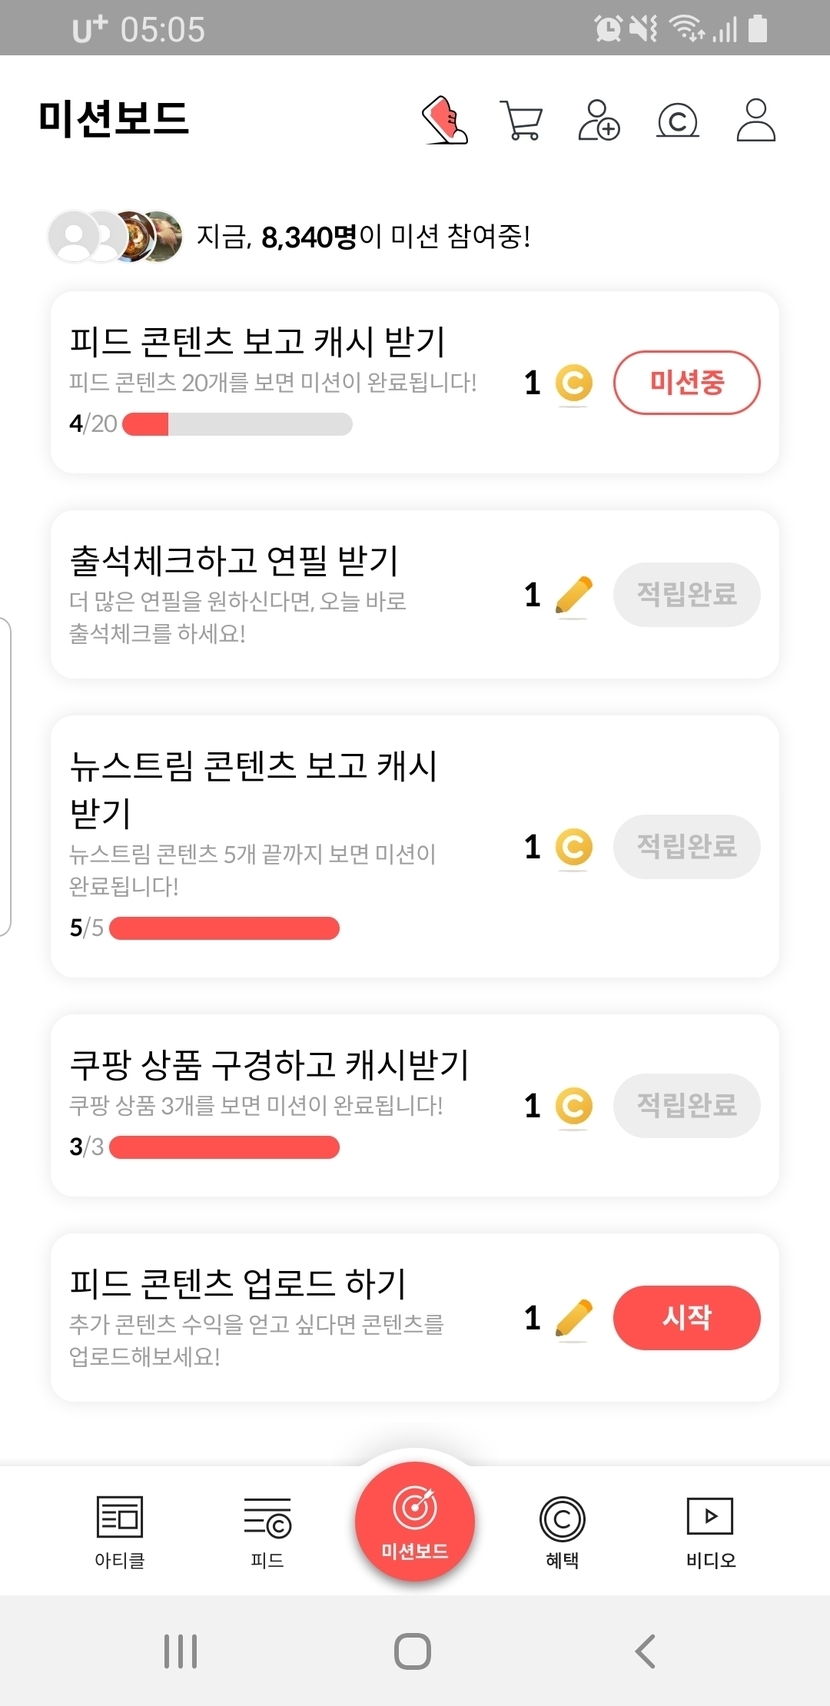Viewport: 830px width, 1706px height.
Task: Tap the side edge panel handle
Action: (x=5, y=777)
